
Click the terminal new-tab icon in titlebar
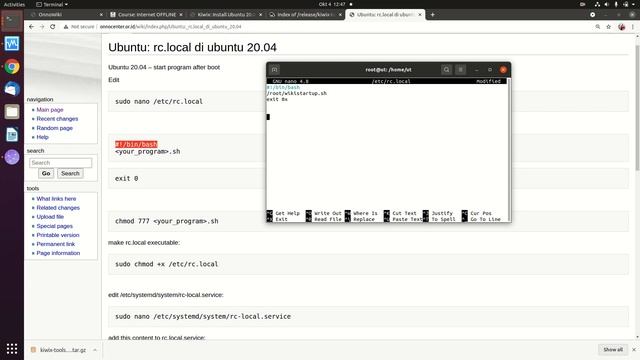[275, 70]
